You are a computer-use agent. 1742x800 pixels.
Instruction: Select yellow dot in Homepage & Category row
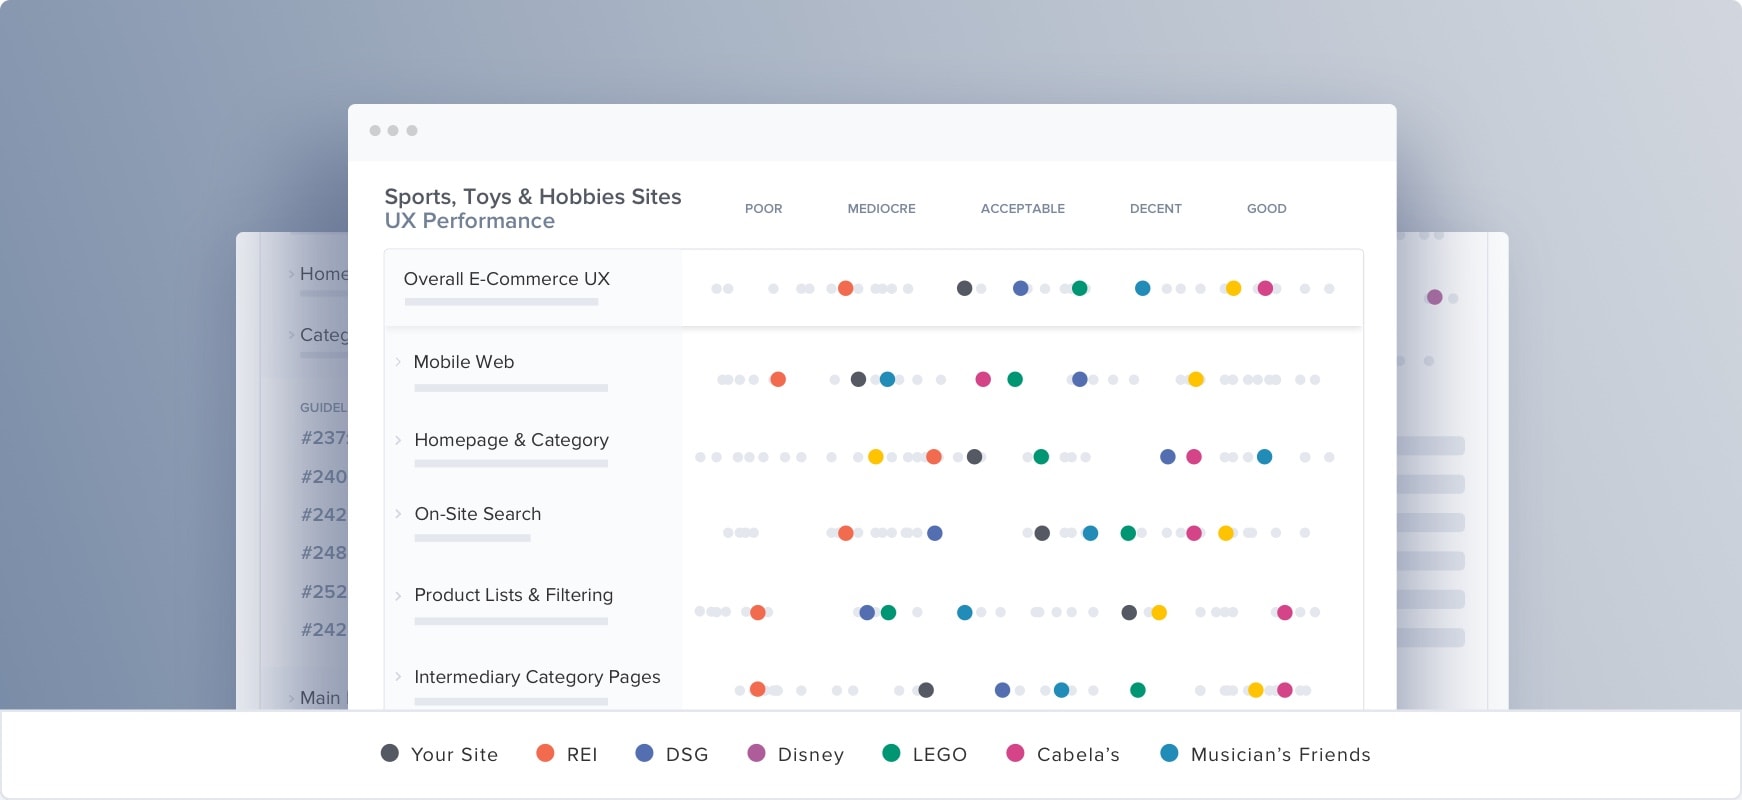(875, 457)
